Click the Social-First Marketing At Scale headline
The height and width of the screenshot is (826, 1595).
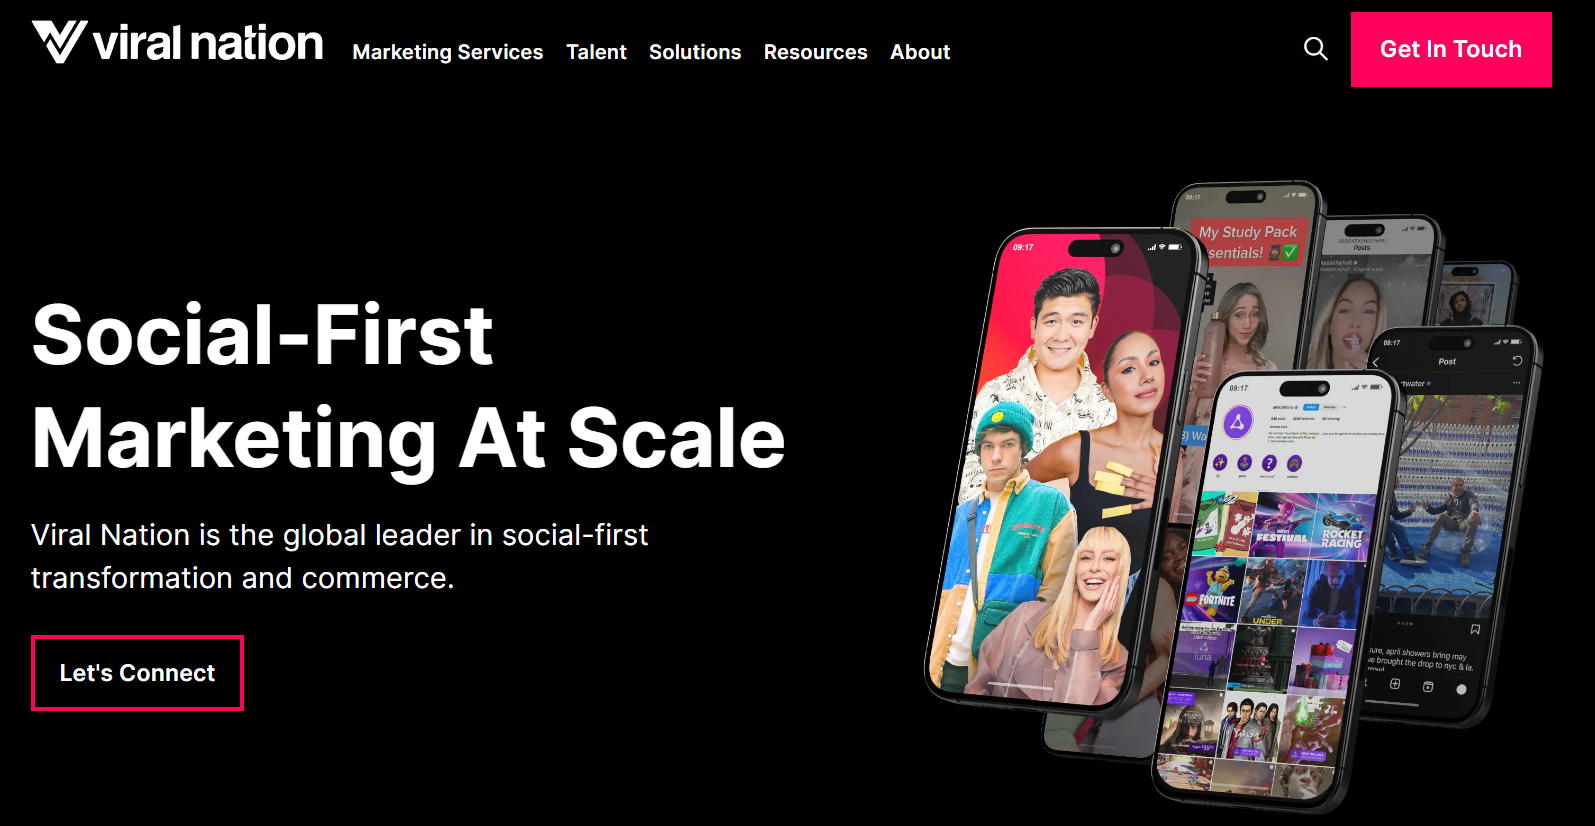408,386
